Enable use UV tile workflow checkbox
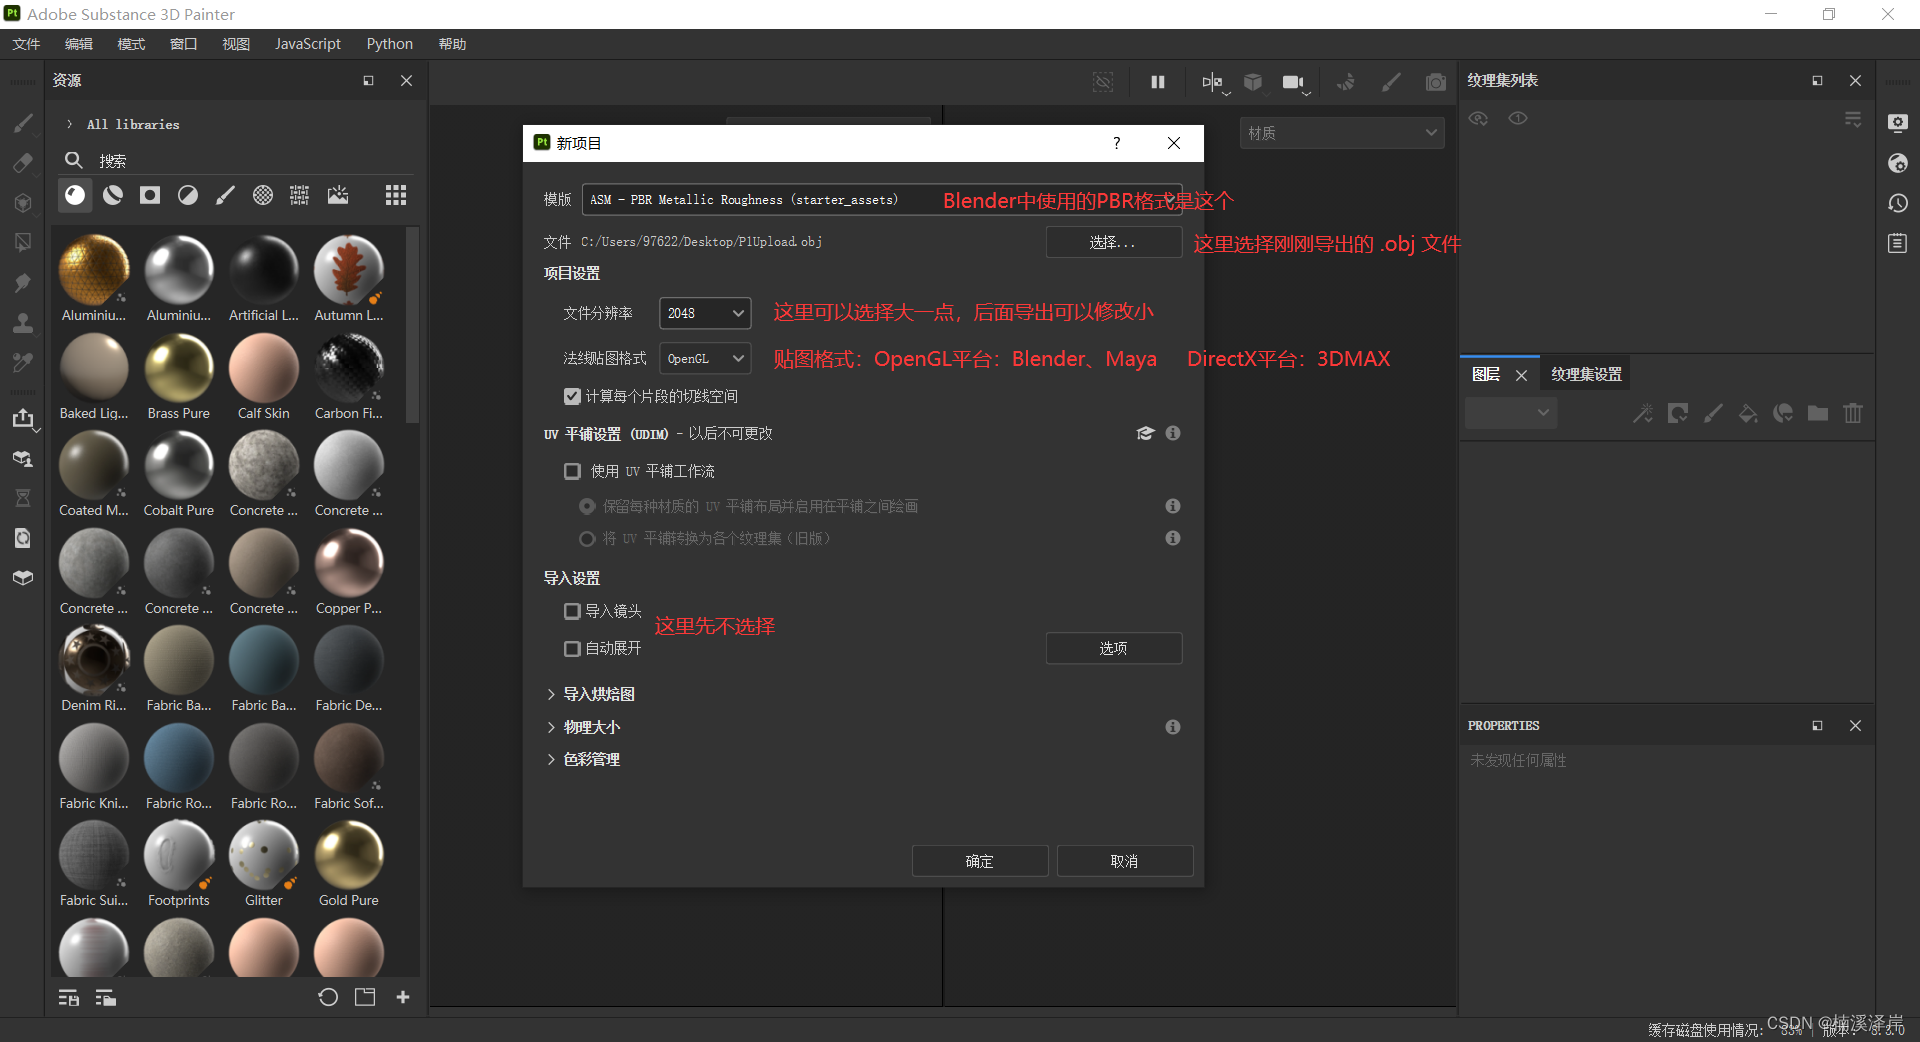 tap(572, 471)
